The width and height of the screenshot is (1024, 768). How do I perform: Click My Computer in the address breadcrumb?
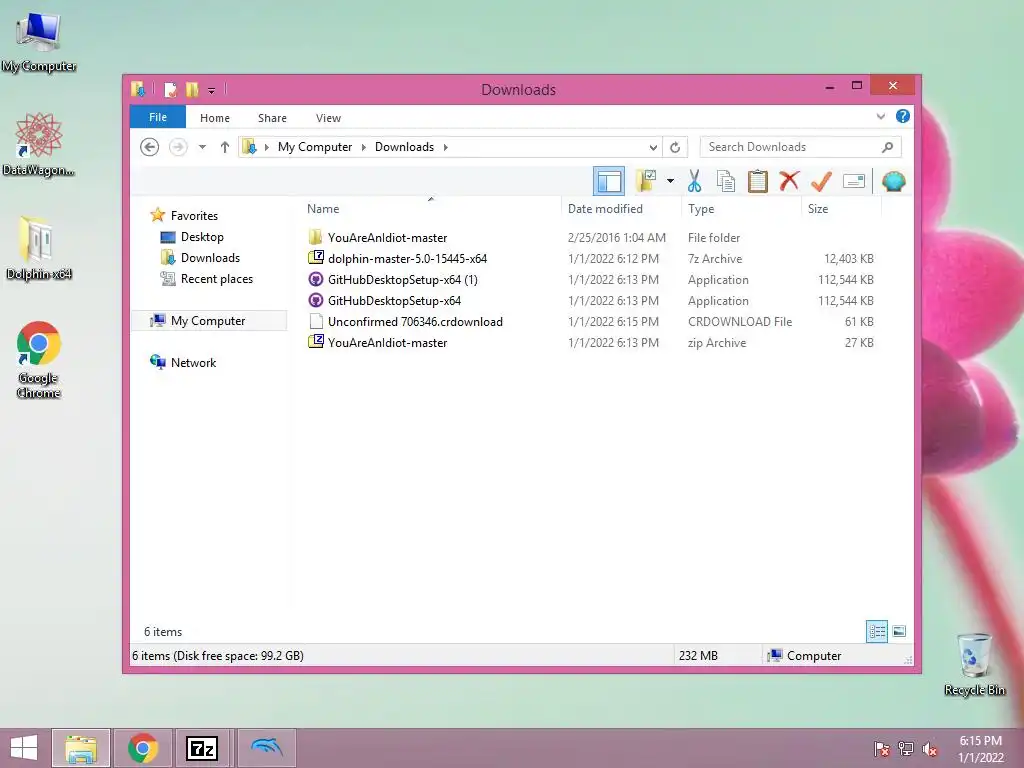pyautogui.click(x=315, y=147)
